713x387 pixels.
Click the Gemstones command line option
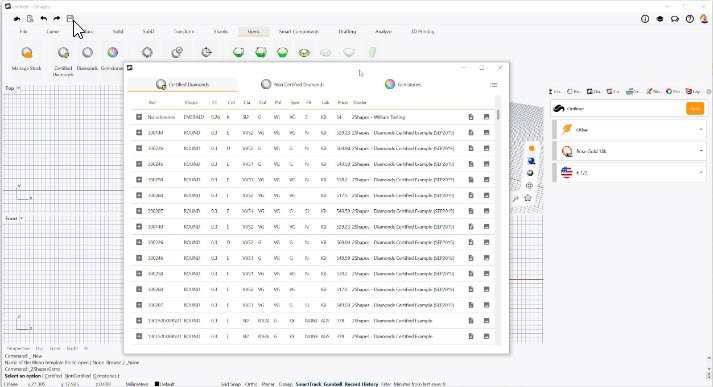click(105, 376)
